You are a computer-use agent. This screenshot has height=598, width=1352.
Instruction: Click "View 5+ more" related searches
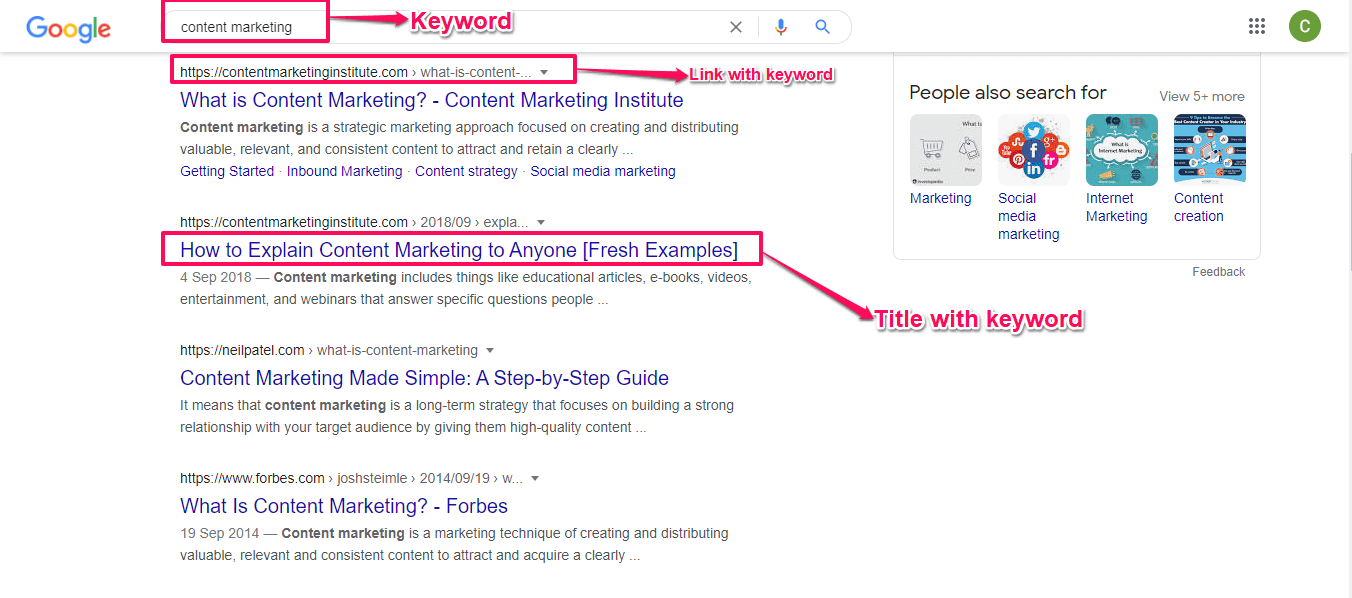[1201, 97]
